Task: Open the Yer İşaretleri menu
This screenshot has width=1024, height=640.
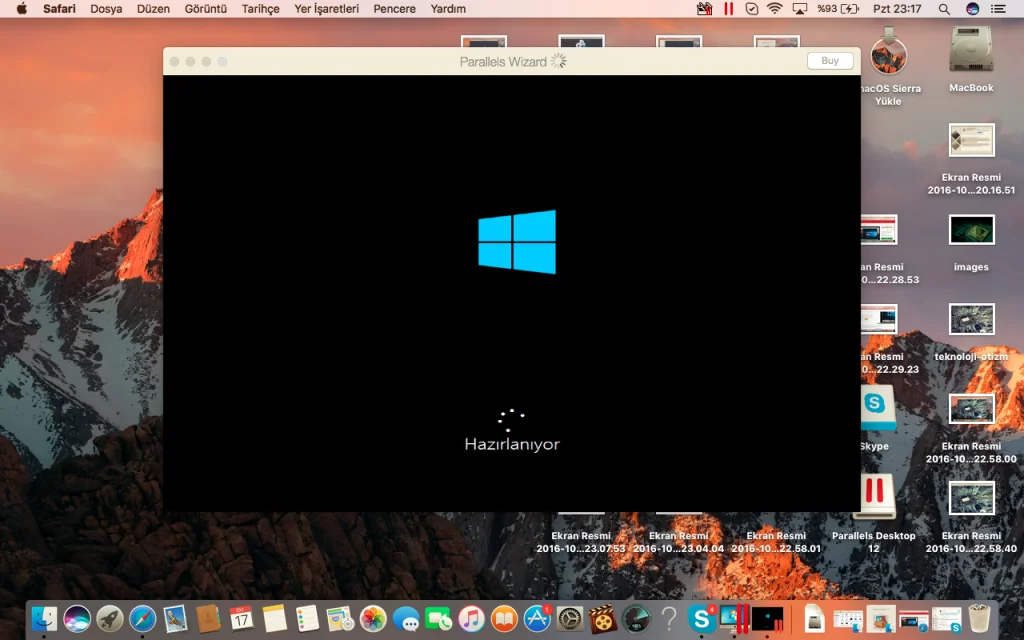Action: pos(326,9)
